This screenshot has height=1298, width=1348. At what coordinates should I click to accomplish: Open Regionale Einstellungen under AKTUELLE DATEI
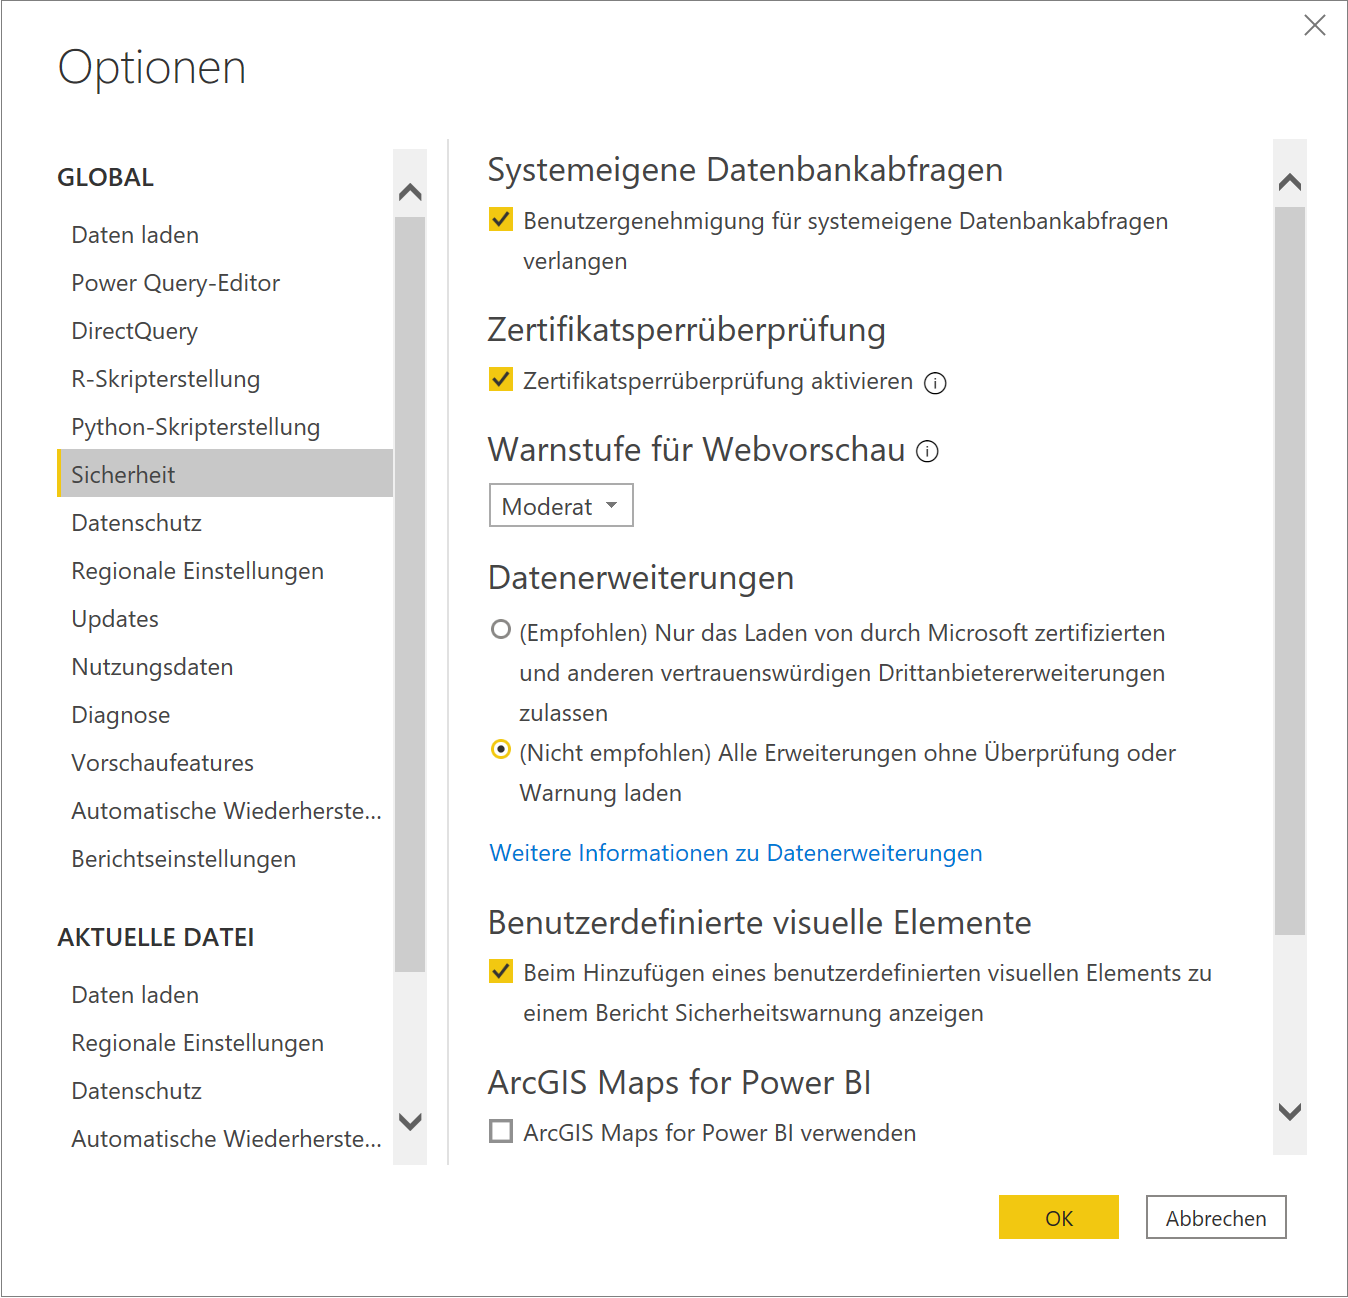(225, 1043)
